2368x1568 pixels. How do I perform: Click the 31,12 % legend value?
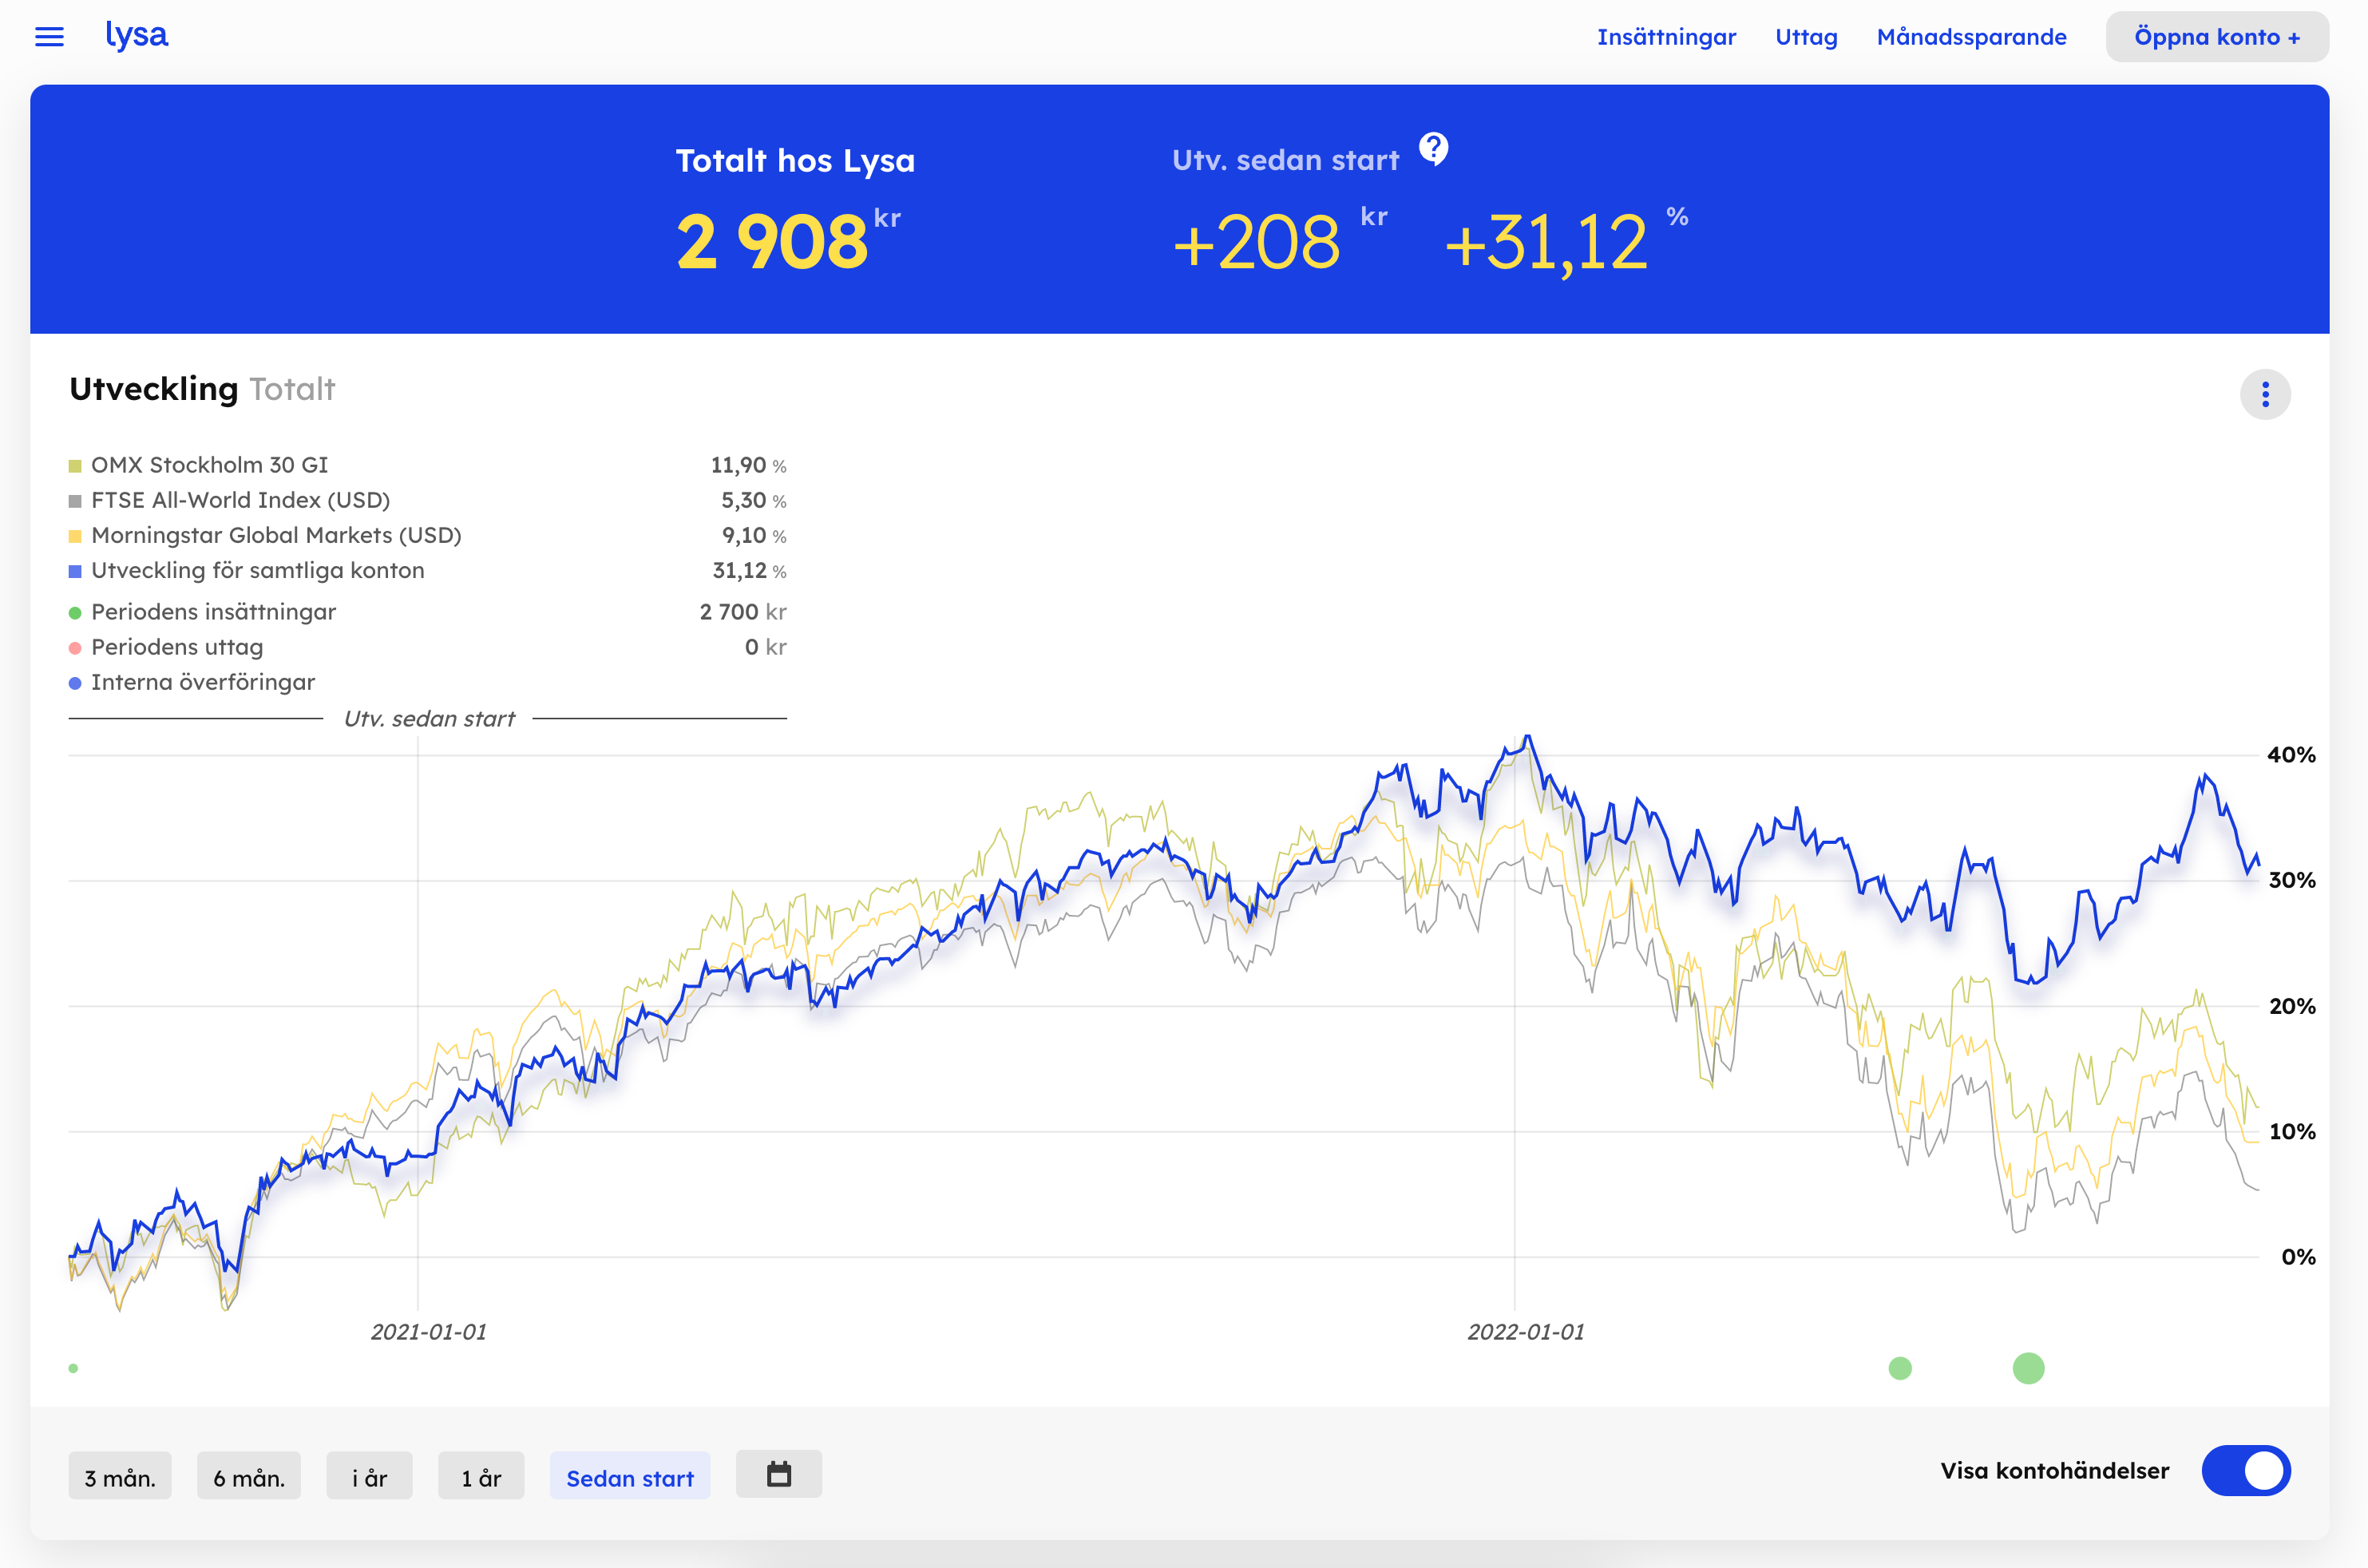pyautogui.click(x=749, y=570)
